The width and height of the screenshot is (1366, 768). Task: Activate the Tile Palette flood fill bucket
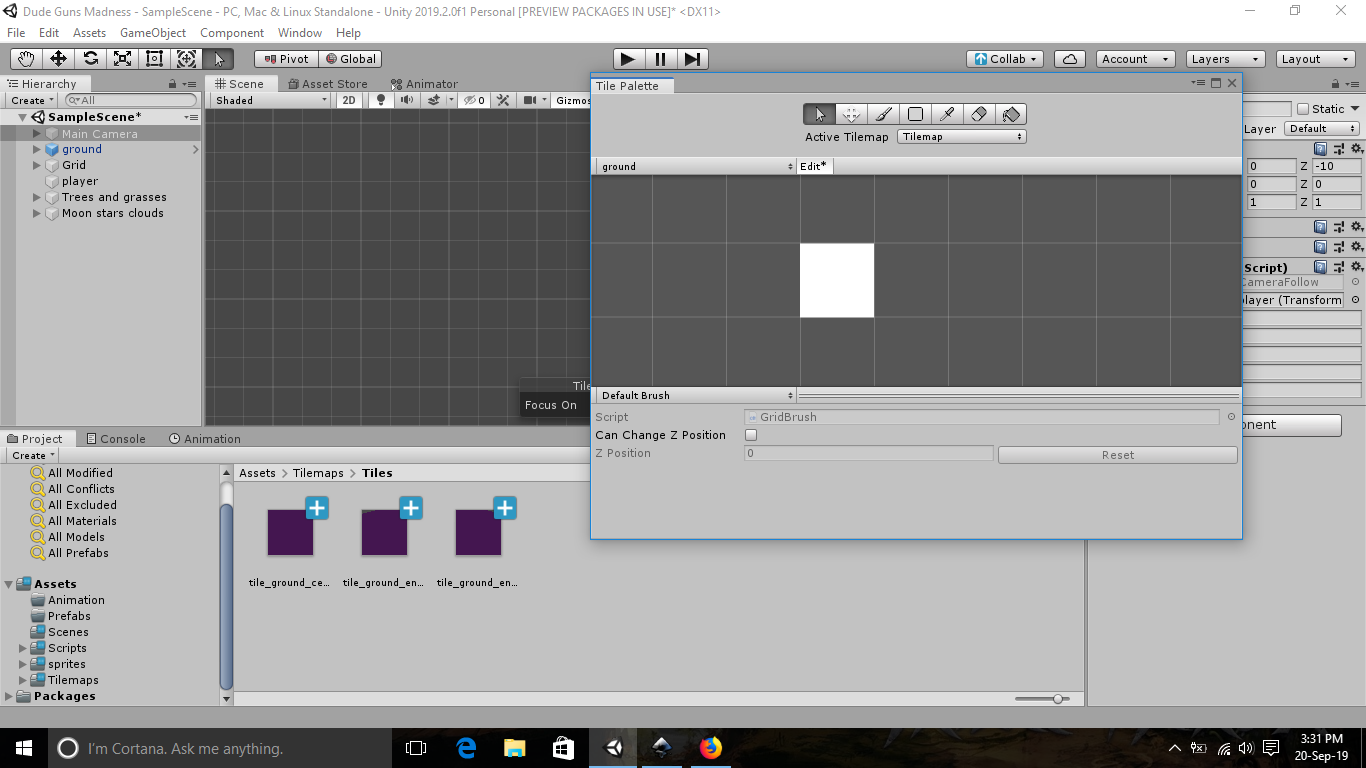(x=1011, y=114)
